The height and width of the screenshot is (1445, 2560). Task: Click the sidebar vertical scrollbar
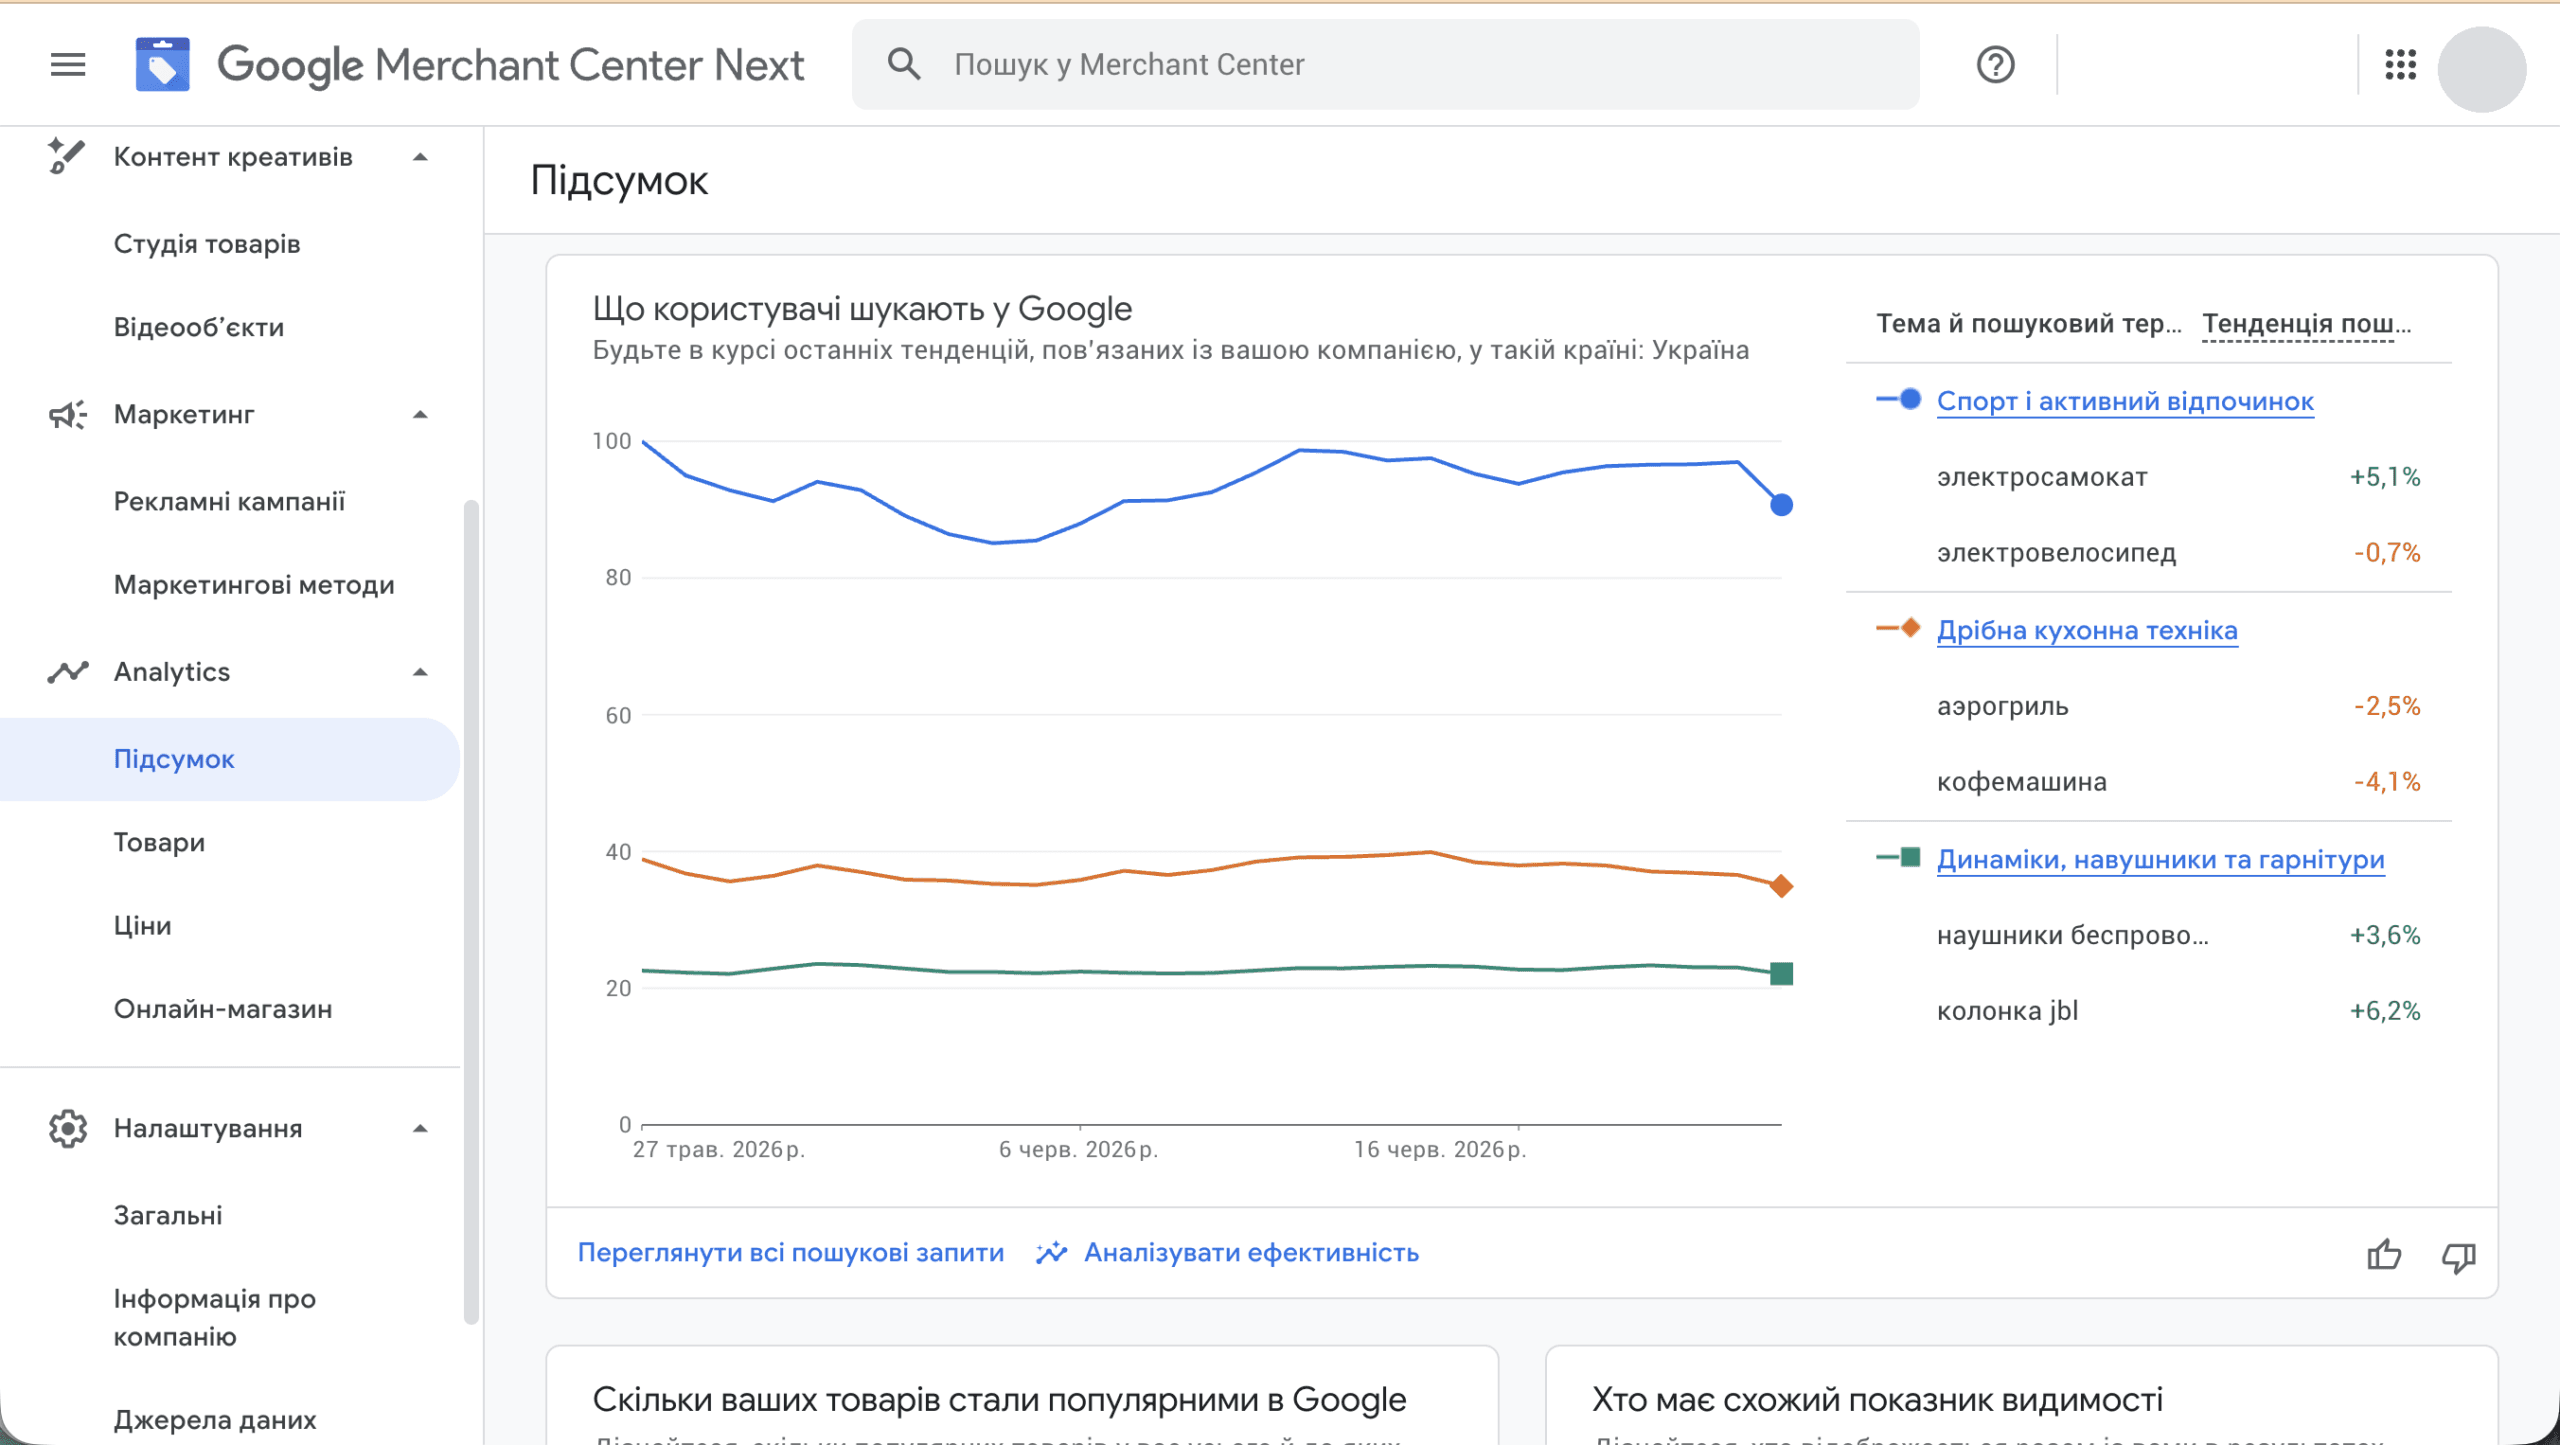(471, 910)
